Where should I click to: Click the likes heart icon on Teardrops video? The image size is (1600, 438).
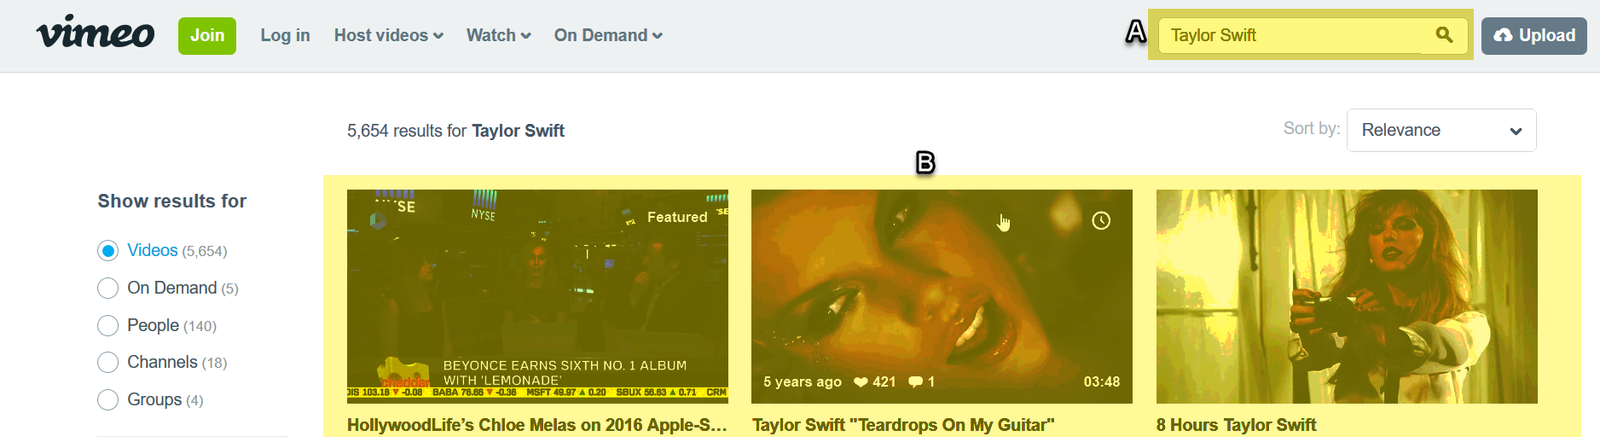(860, 382)
